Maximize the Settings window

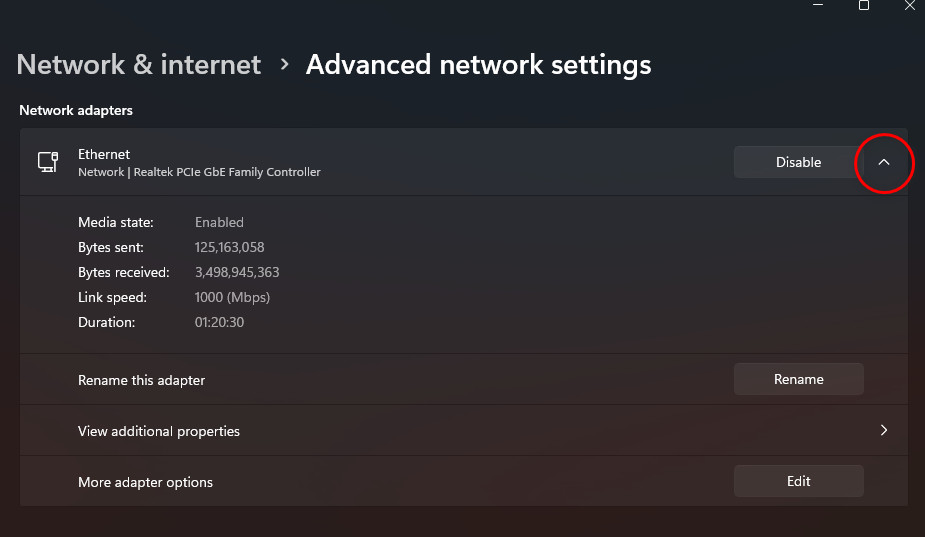(x=864, y=6)
